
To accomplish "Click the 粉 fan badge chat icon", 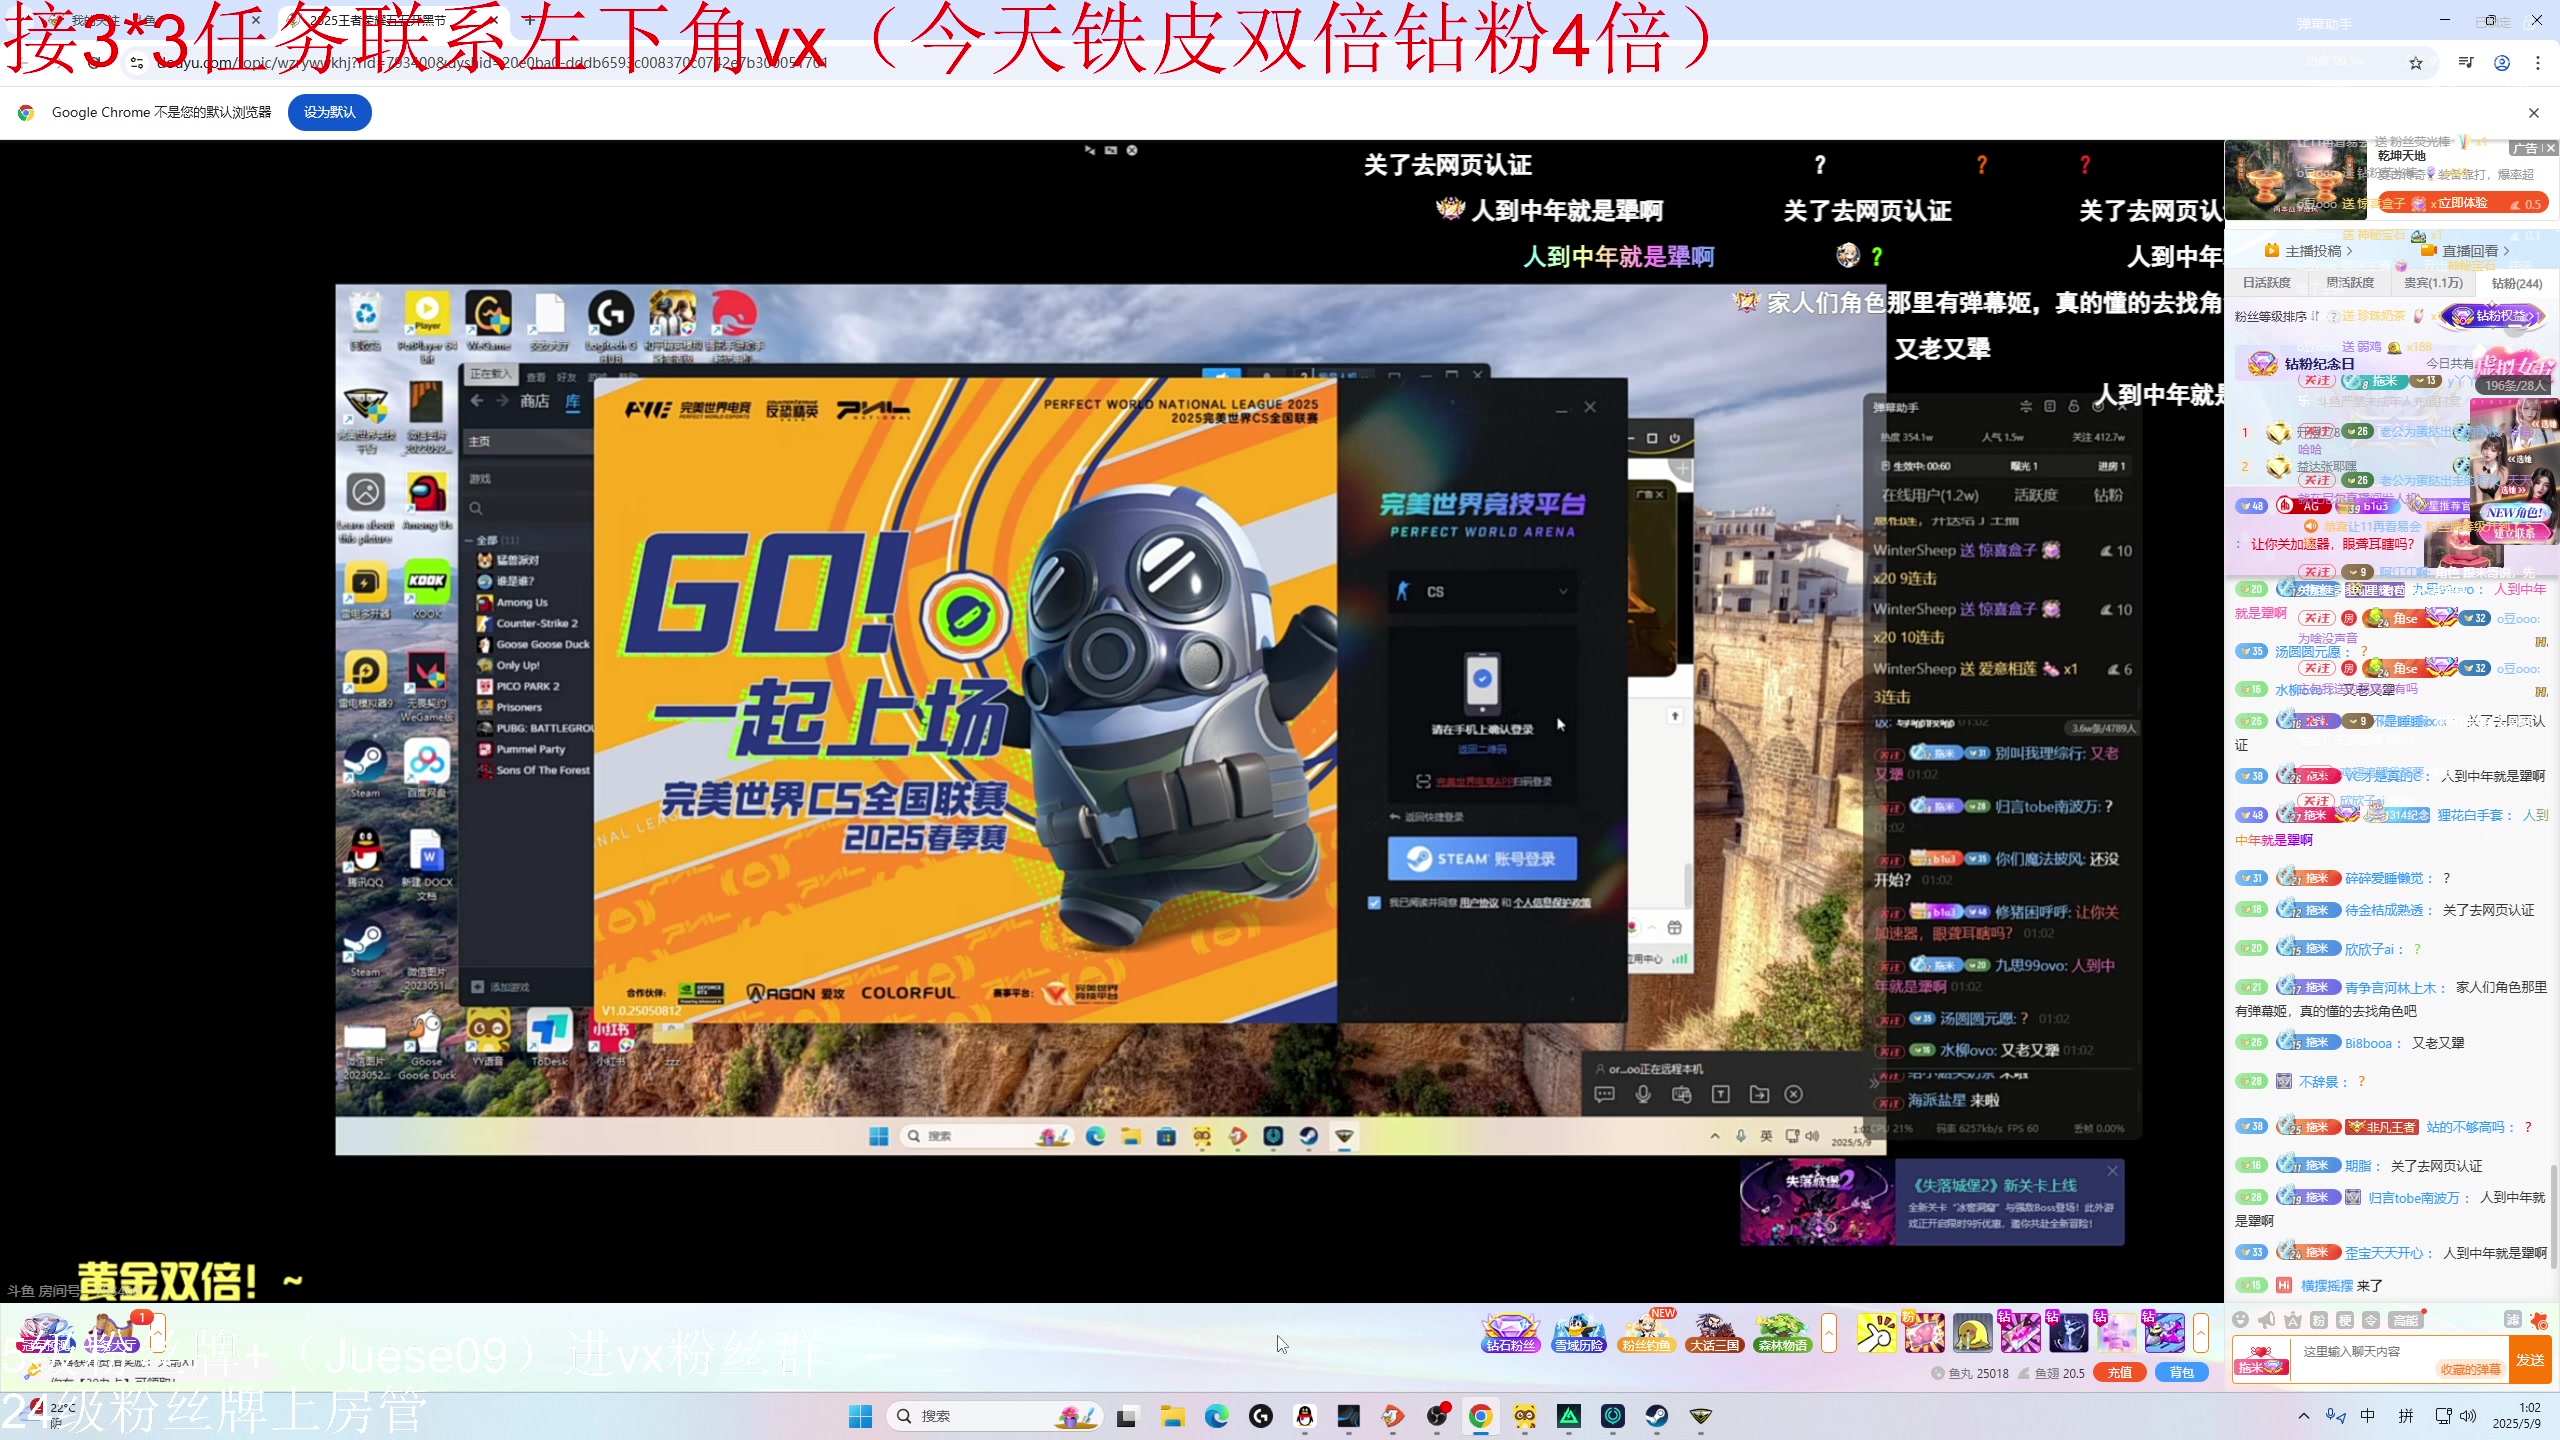I will click(2319, 1320).
